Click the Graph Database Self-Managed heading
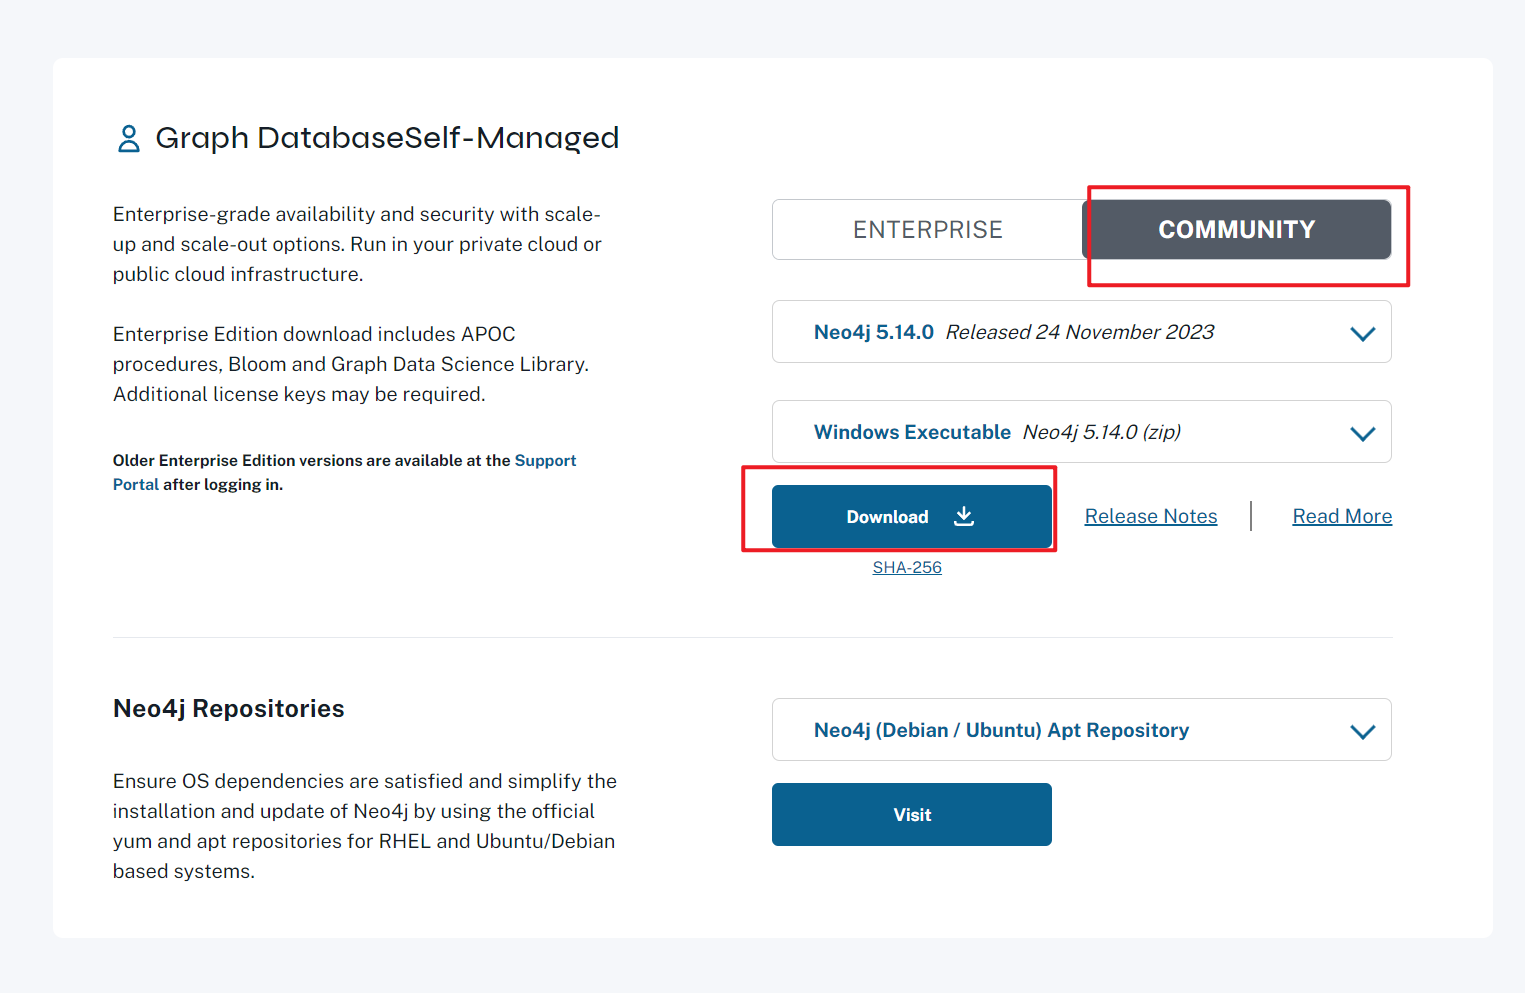The image size is (1525, 993). [x=387, y=138]
